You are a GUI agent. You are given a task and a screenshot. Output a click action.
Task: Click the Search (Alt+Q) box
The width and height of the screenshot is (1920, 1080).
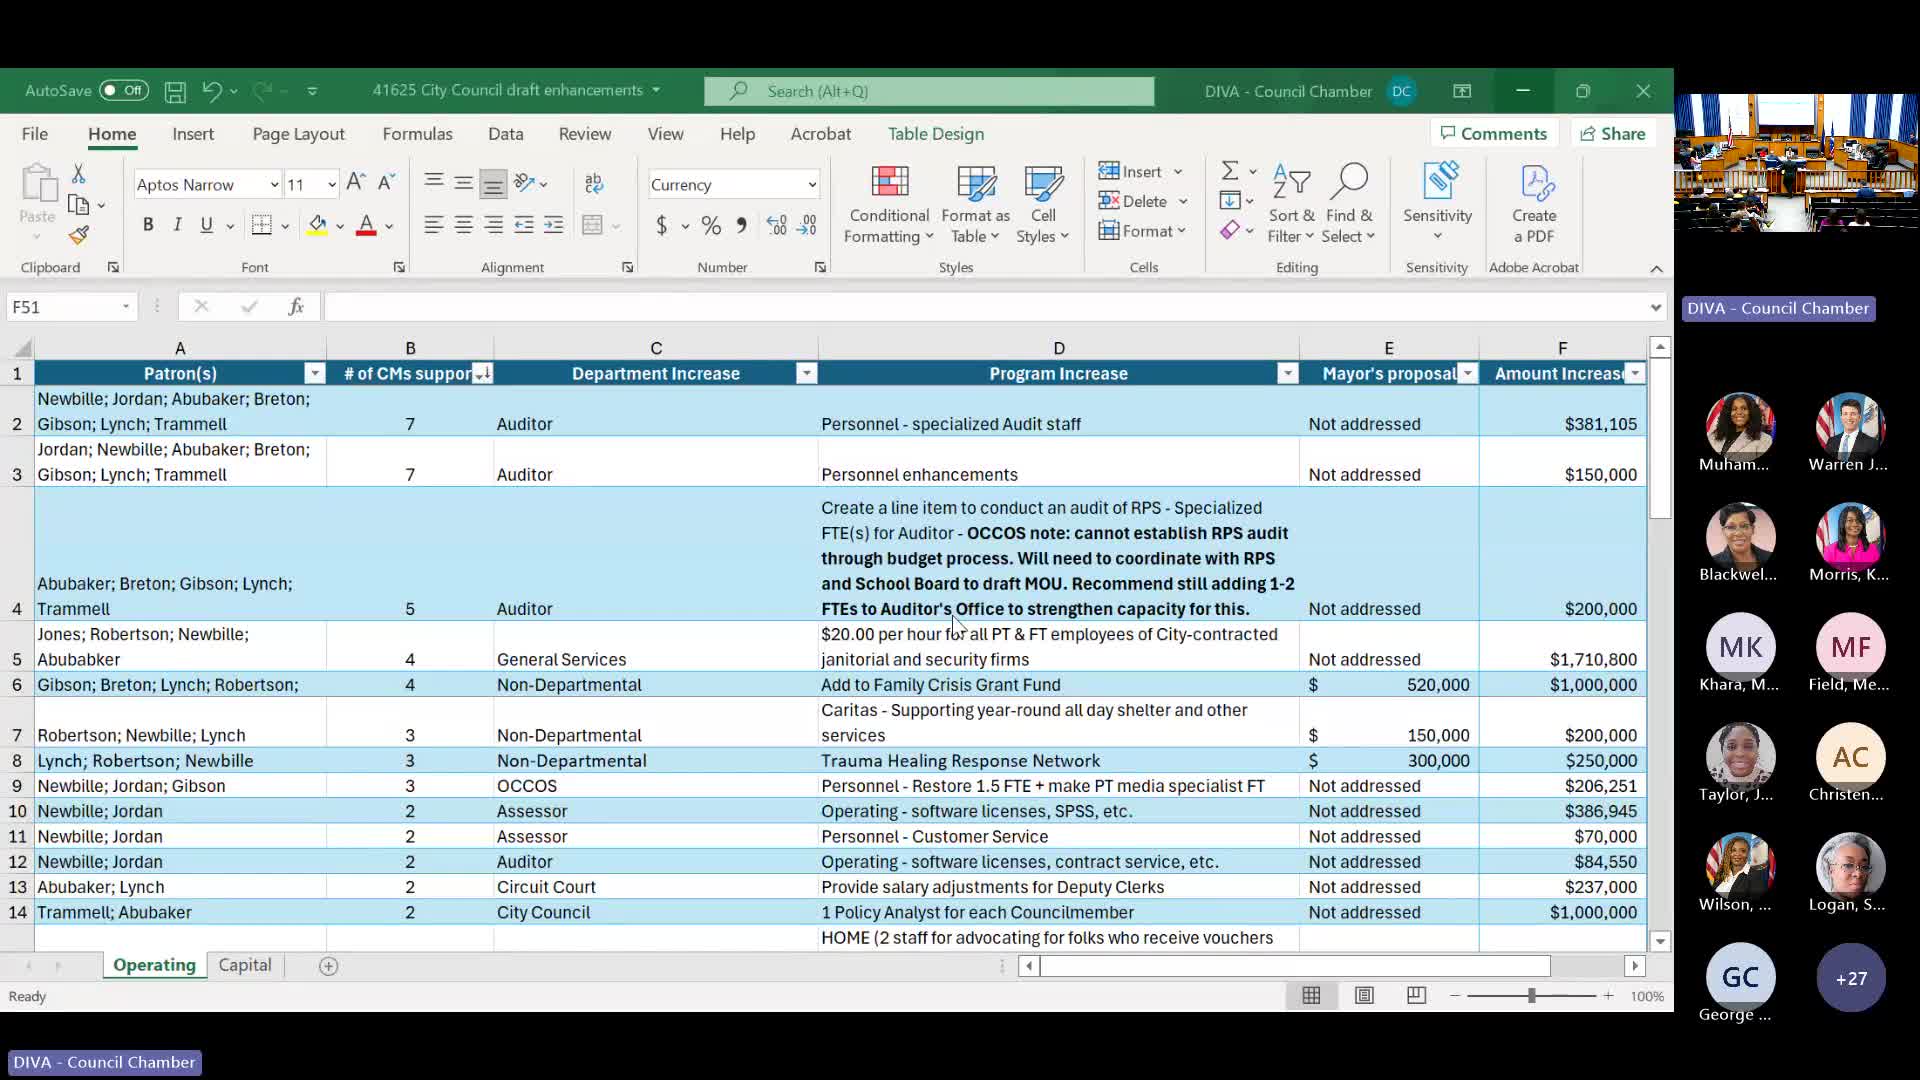(x=929, y=91)
